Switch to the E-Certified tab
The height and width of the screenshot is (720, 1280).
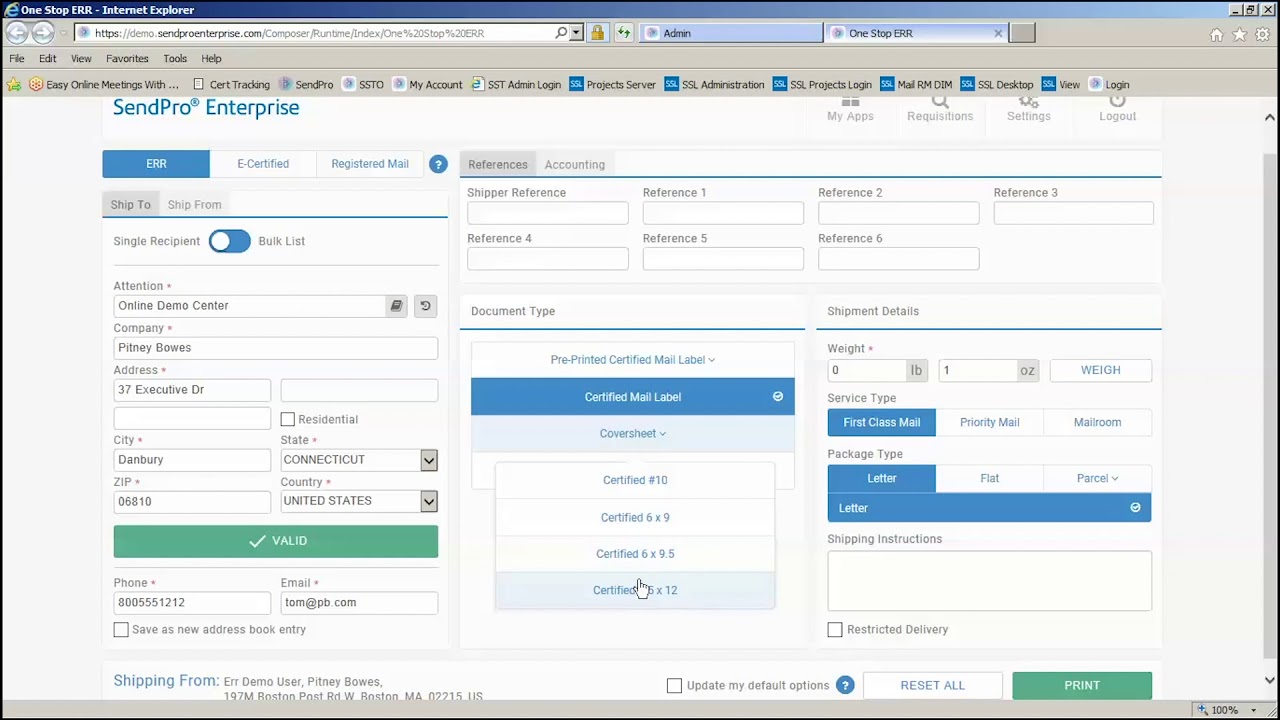(263, 164)
